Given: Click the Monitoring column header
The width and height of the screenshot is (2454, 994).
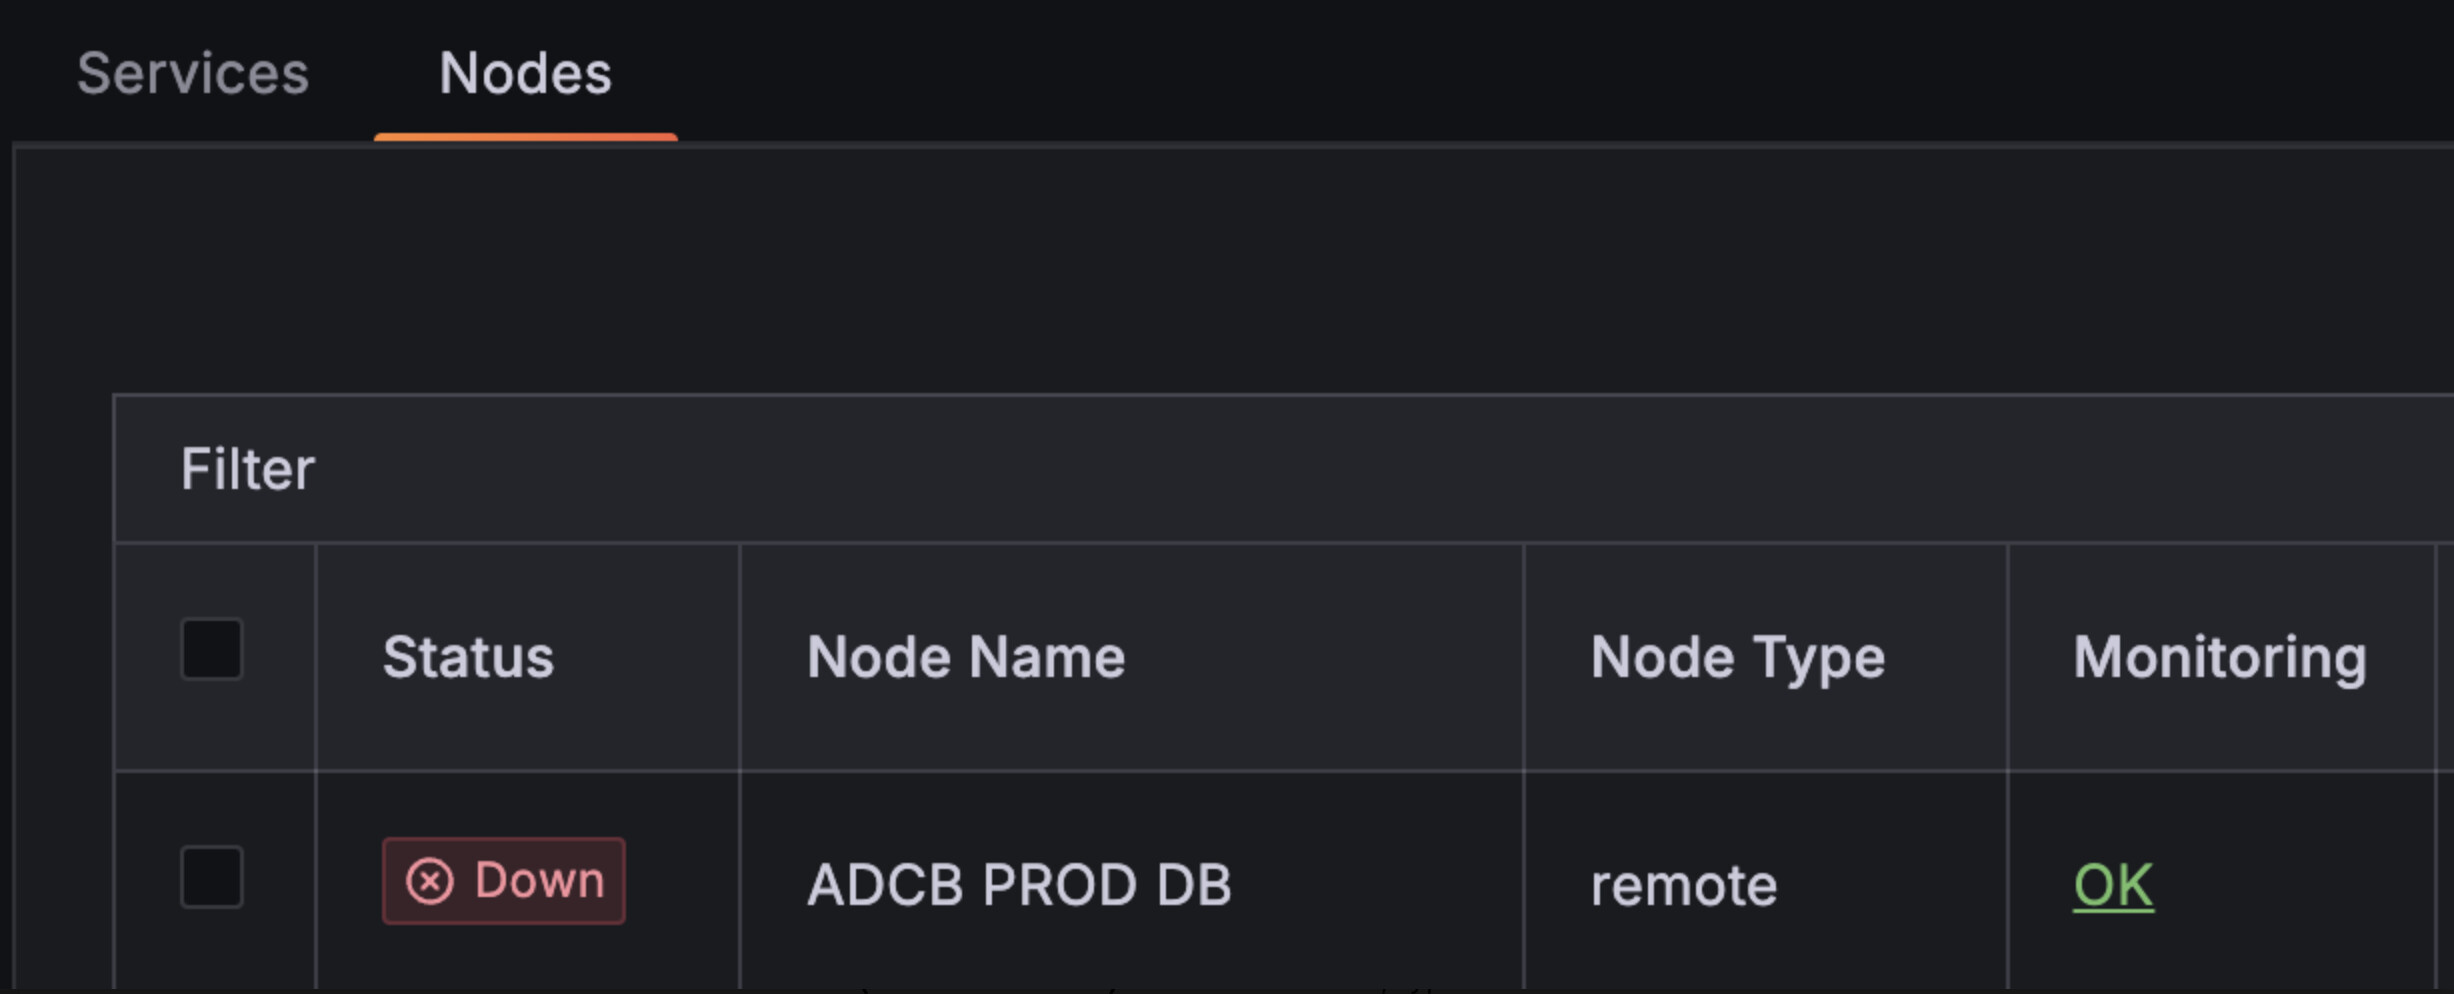Looking at the screenshot, I should 2220,657.
